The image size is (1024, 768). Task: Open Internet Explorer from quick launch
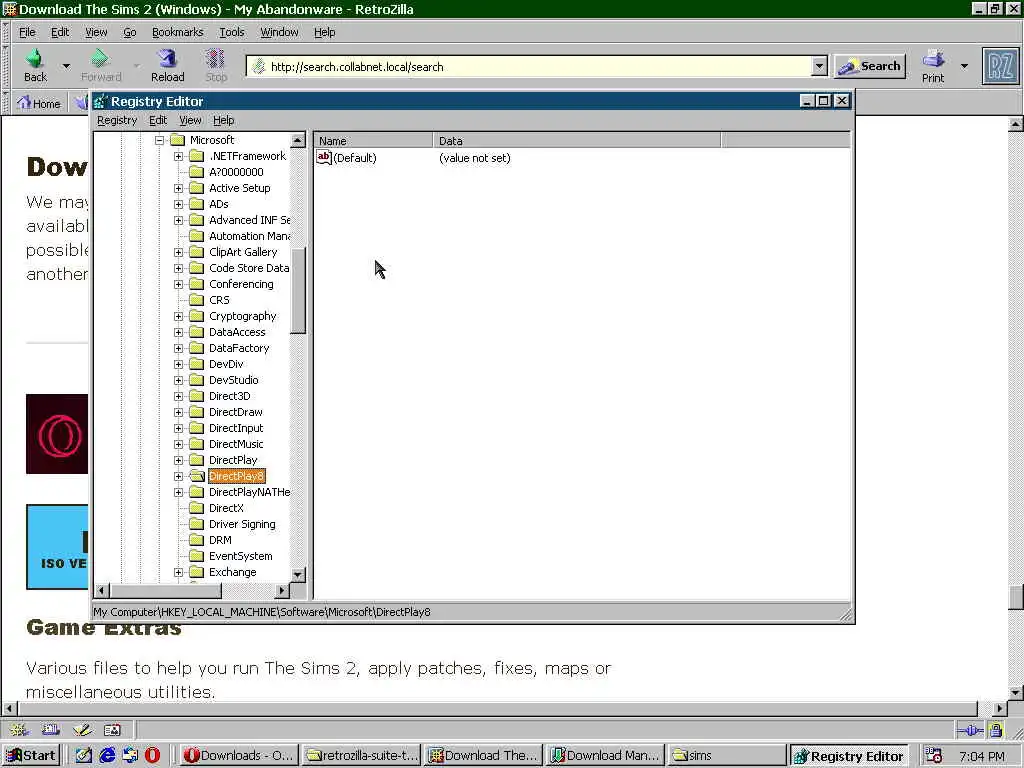[x=107, y=755]
